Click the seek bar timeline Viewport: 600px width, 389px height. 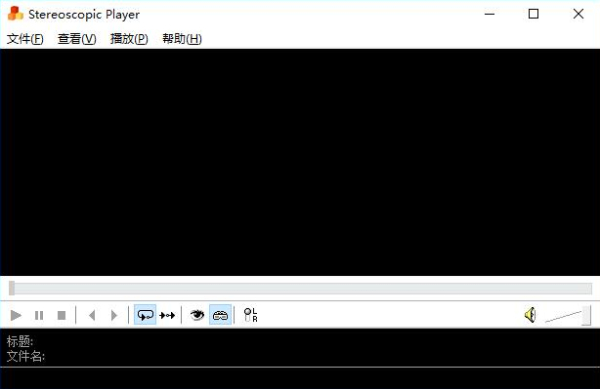coord(300,288)
